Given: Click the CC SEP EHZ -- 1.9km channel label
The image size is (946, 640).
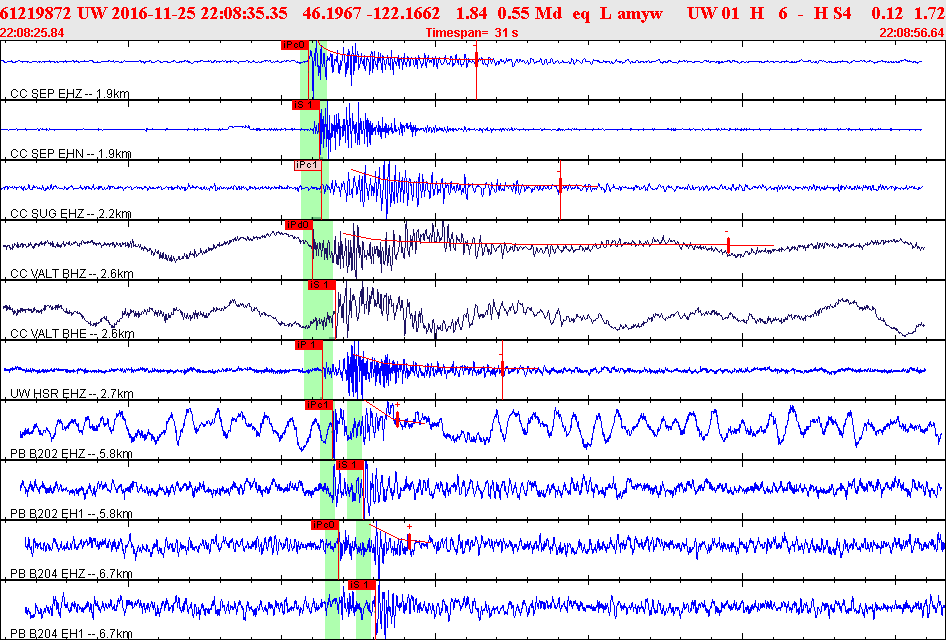Looking at the screenshot, I should pos(69,93).
